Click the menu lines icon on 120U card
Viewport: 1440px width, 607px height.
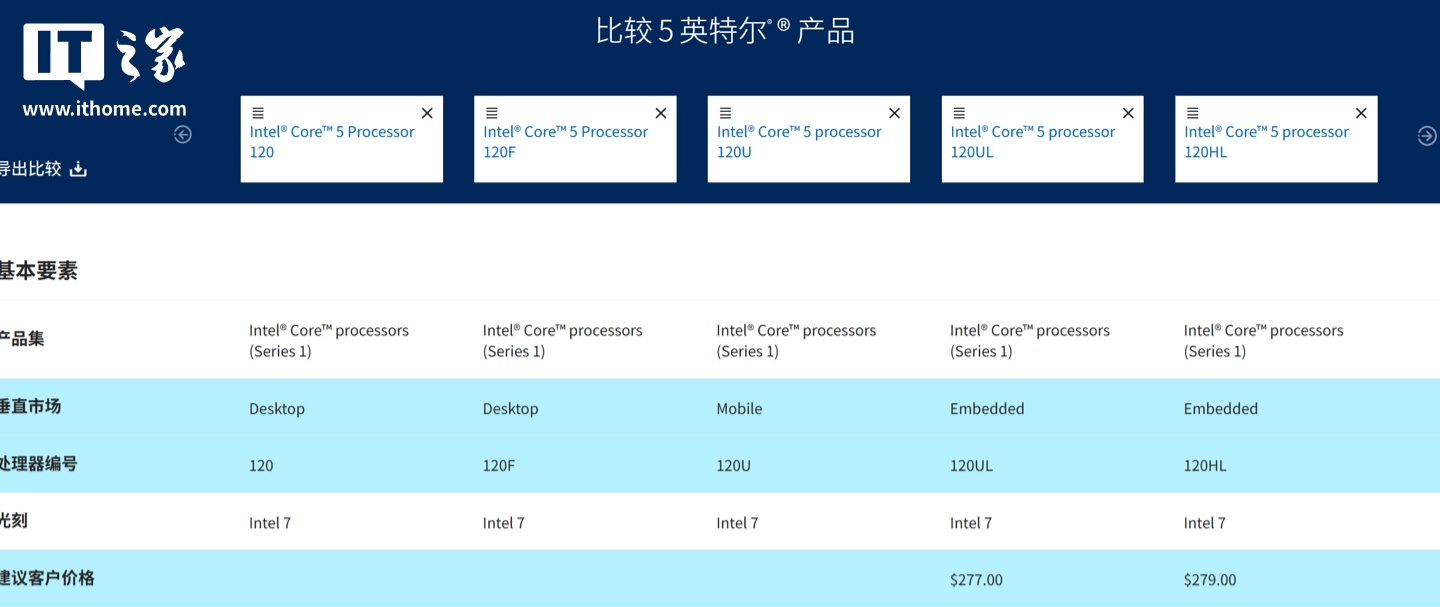(725, 113)
